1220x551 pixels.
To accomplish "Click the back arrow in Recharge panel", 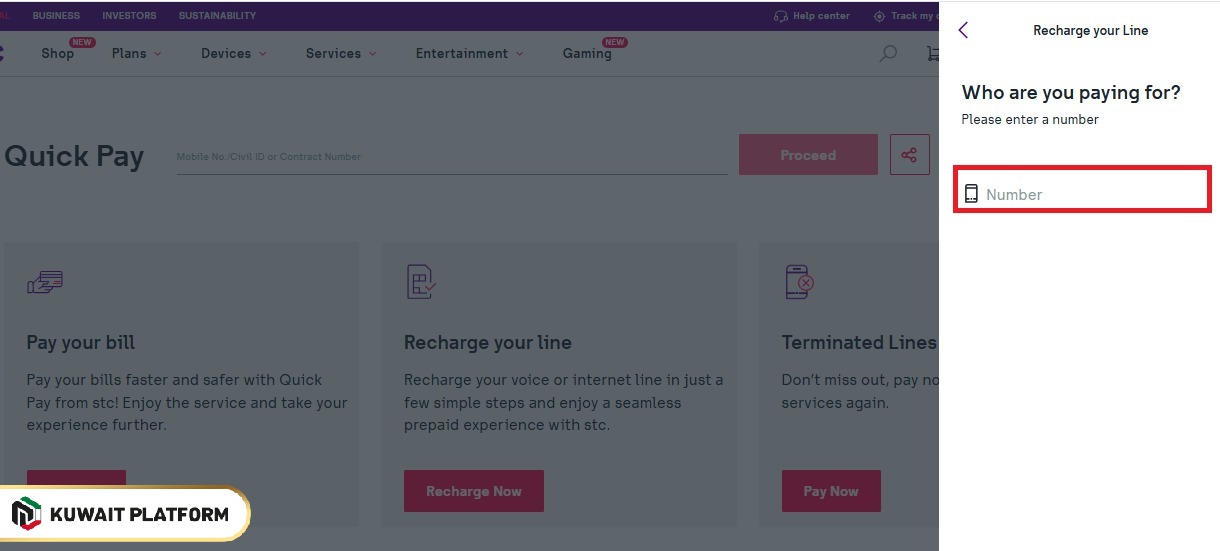I will pos(963,30).
